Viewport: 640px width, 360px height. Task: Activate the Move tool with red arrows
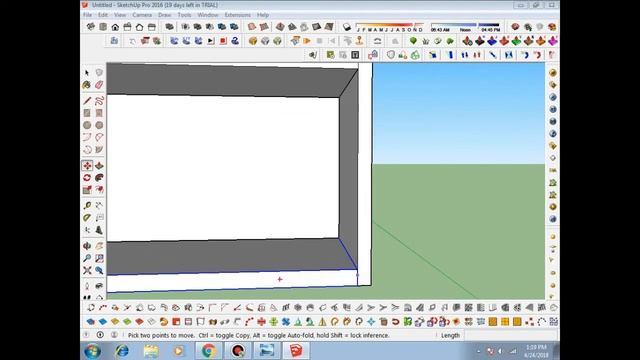click(x=87, y=166)
